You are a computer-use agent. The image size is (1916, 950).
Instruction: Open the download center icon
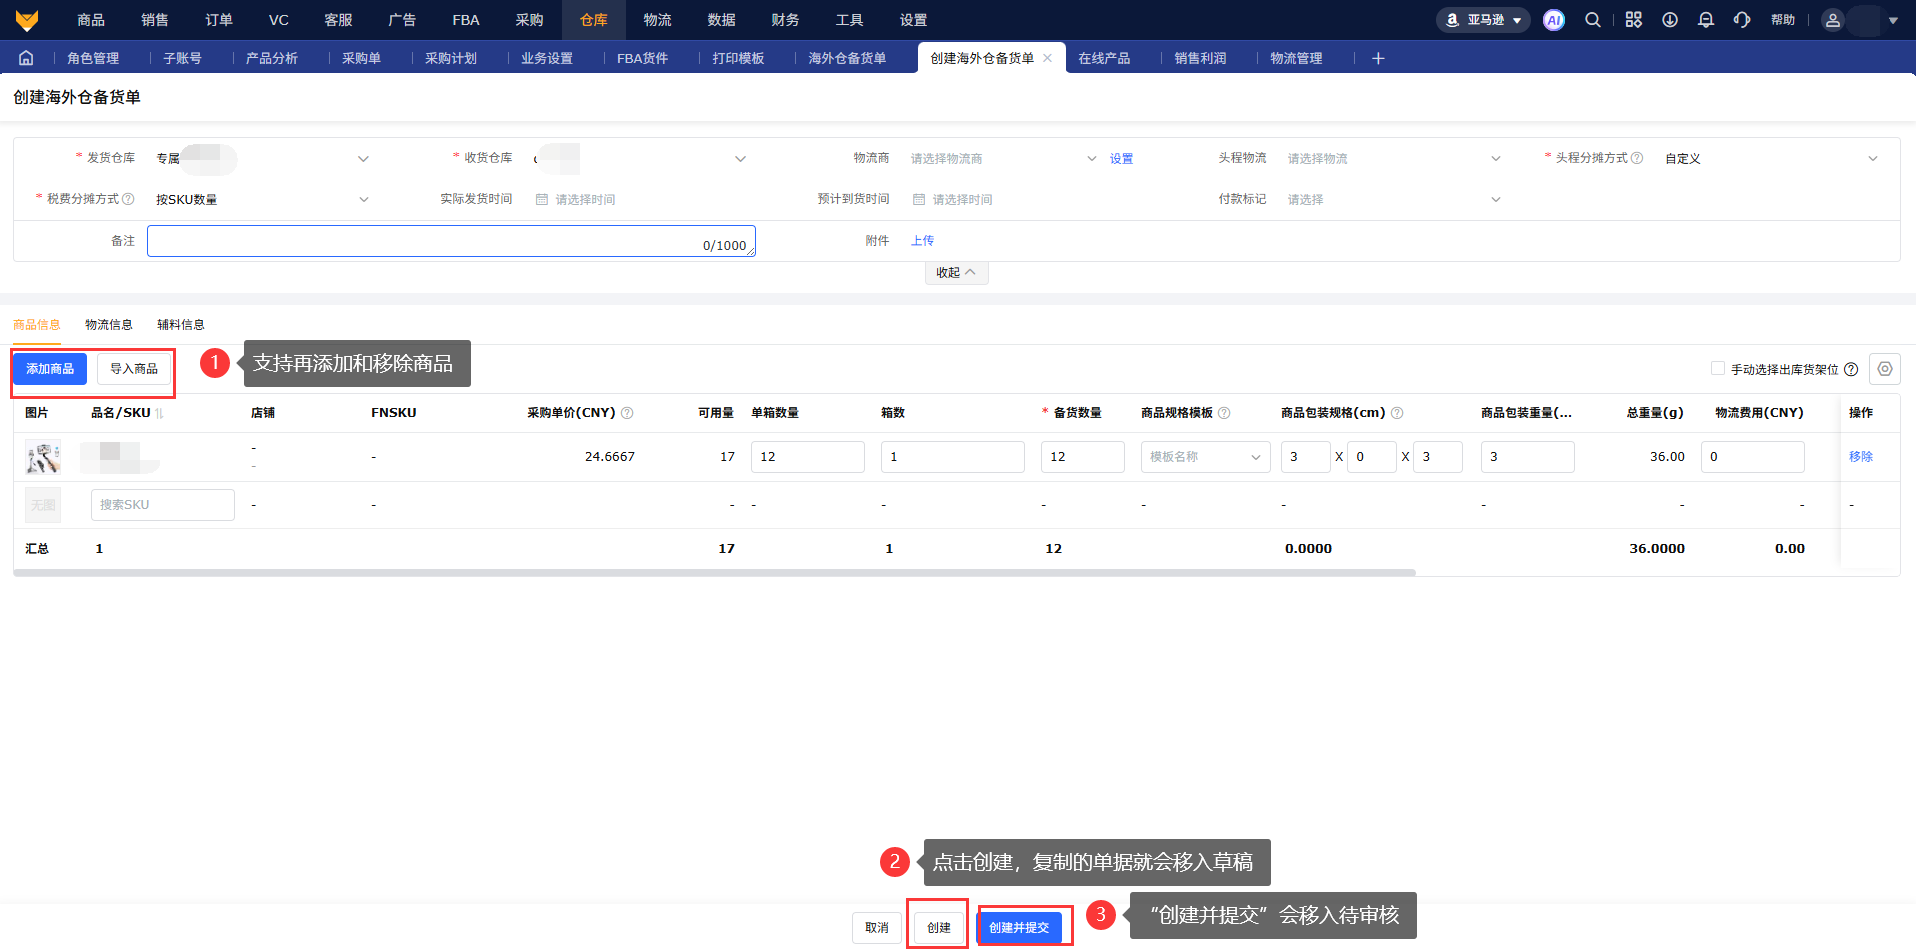click(x=1669, y=20)
